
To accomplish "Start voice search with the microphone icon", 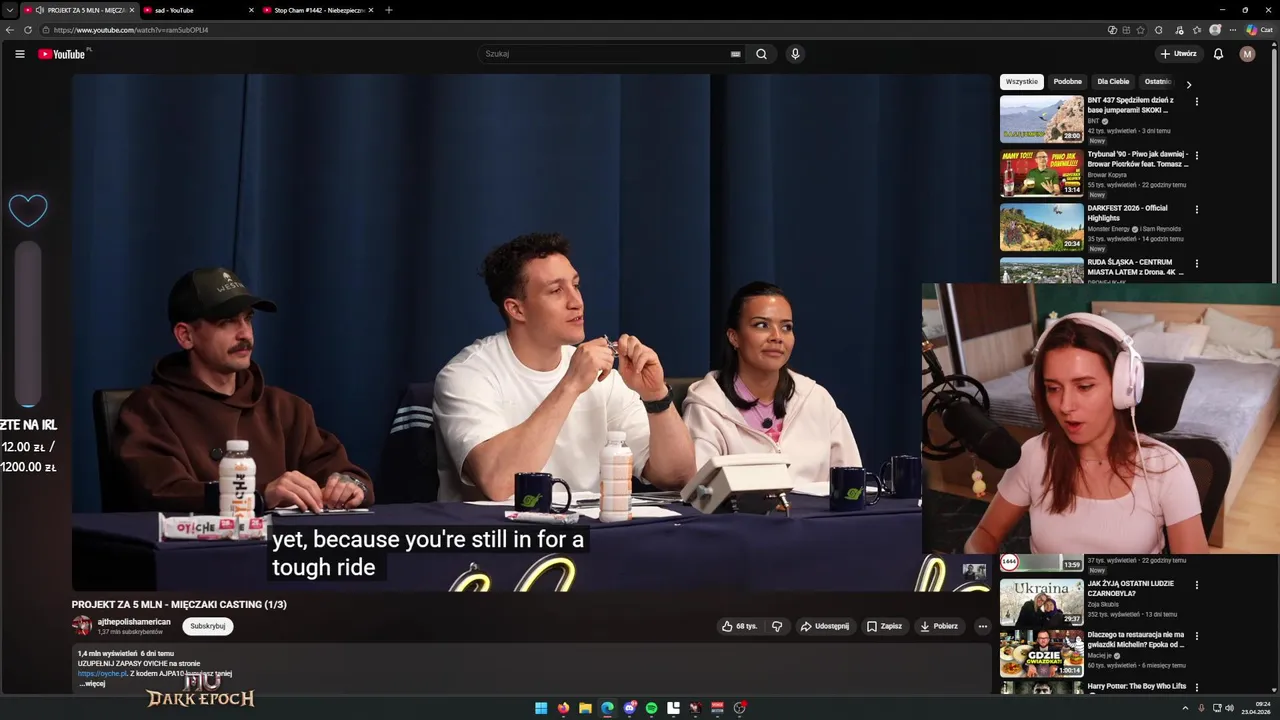I will [x=795, y=54].
